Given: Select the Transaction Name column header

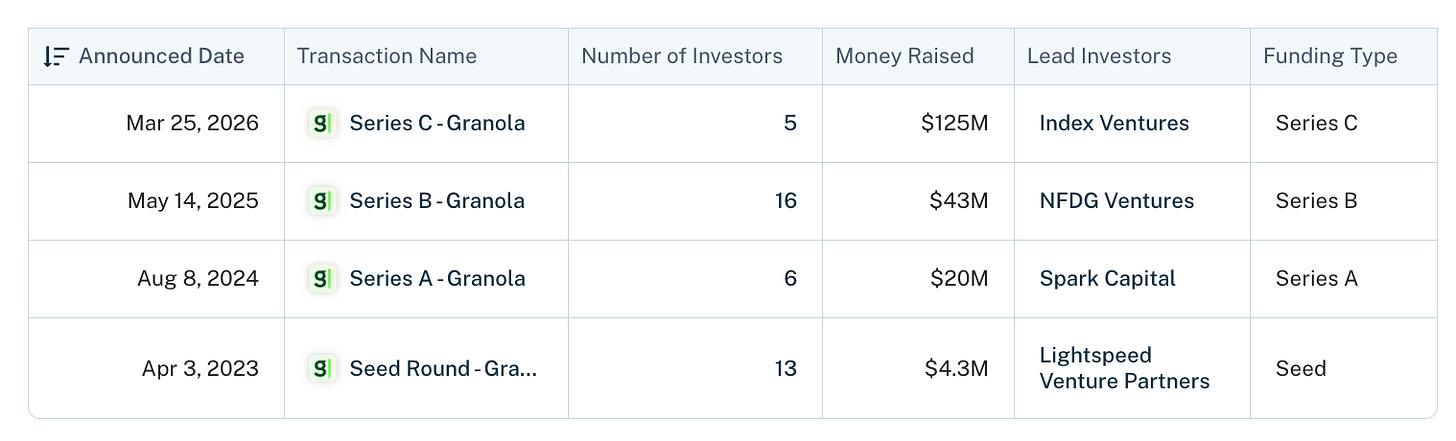Looking at the screenshot, I should pos(386,56).
